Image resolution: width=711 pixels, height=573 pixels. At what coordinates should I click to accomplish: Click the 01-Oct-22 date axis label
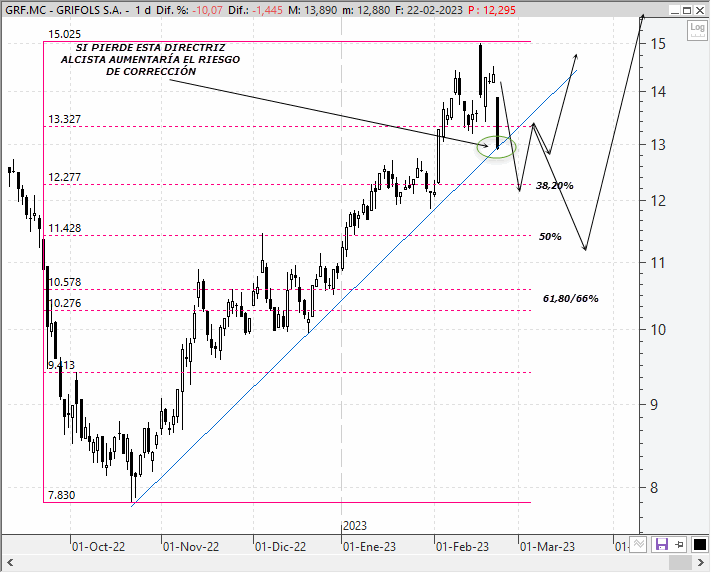98,547
